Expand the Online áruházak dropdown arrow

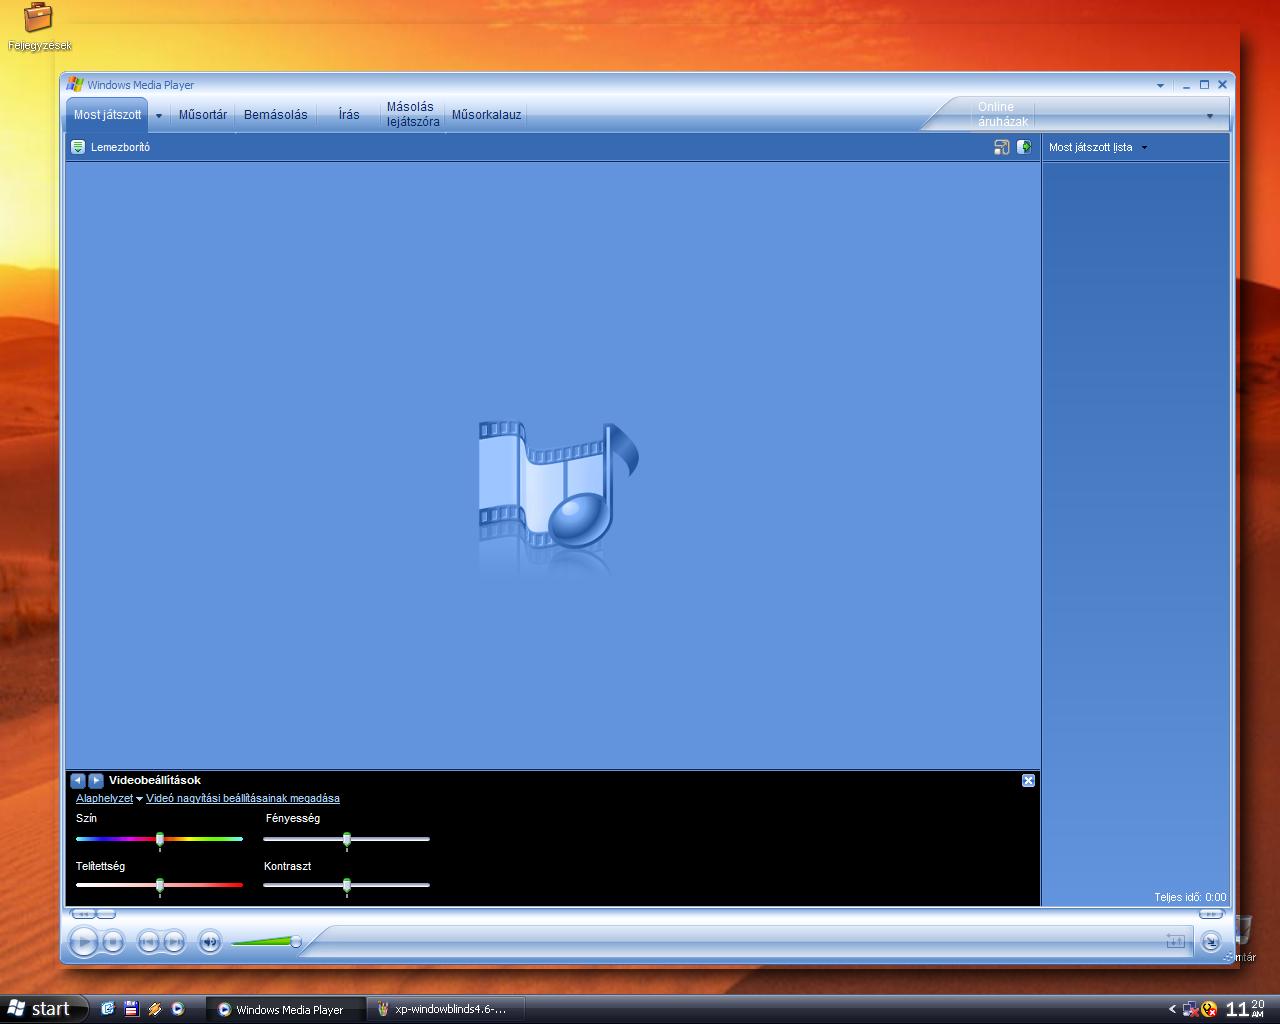coord(1209,116)
